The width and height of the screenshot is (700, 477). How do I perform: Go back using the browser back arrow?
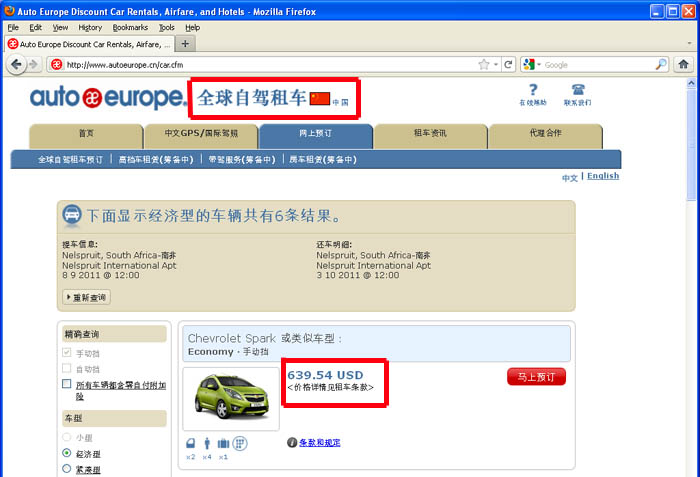point(16,65)
